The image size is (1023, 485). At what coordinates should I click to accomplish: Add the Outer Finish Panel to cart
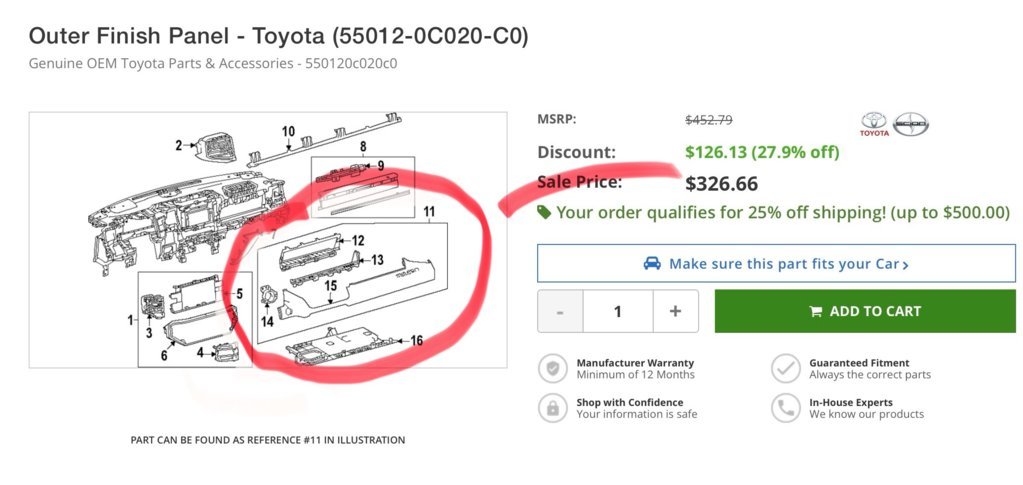point(865,311)
